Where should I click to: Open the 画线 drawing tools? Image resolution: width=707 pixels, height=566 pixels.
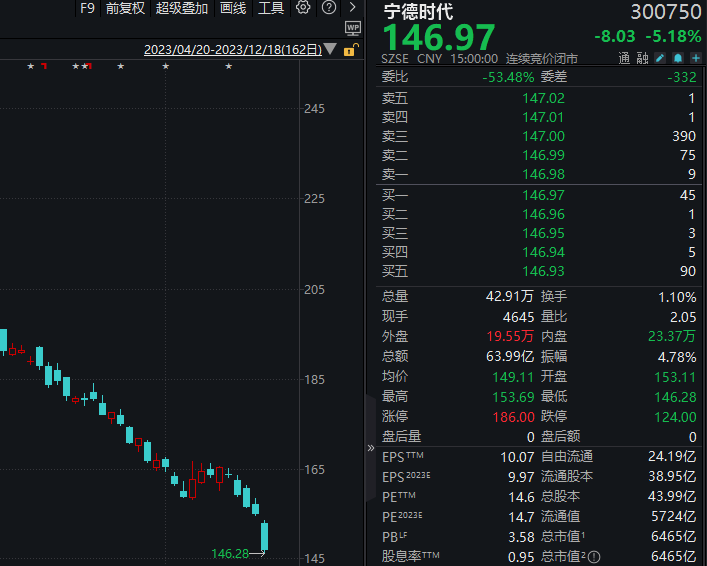pyautogui.click(x=233, y=8)
